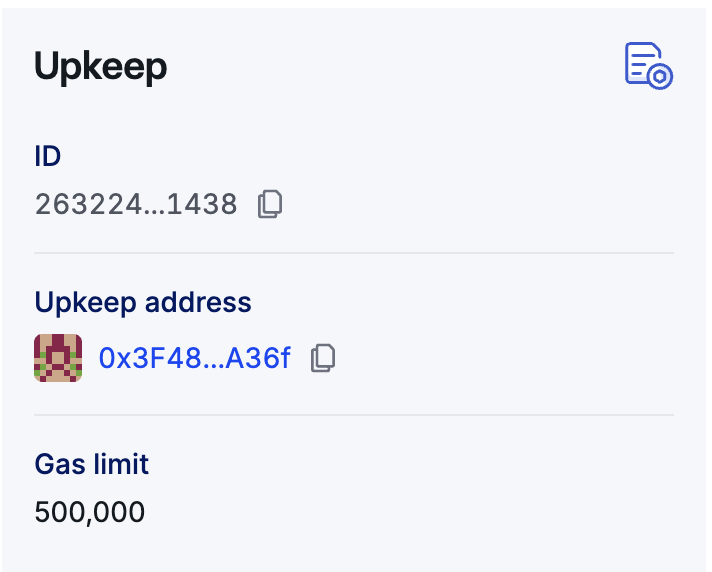Click the Upkeep address field label
Screen dimensions: 712x572
pyautogui.click(x=143, y=302)
